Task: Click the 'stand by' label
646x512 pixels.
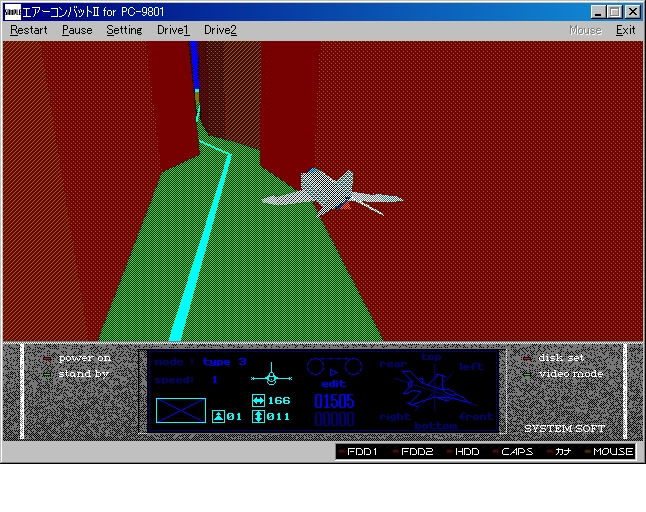Action: (x=84, y=374)
